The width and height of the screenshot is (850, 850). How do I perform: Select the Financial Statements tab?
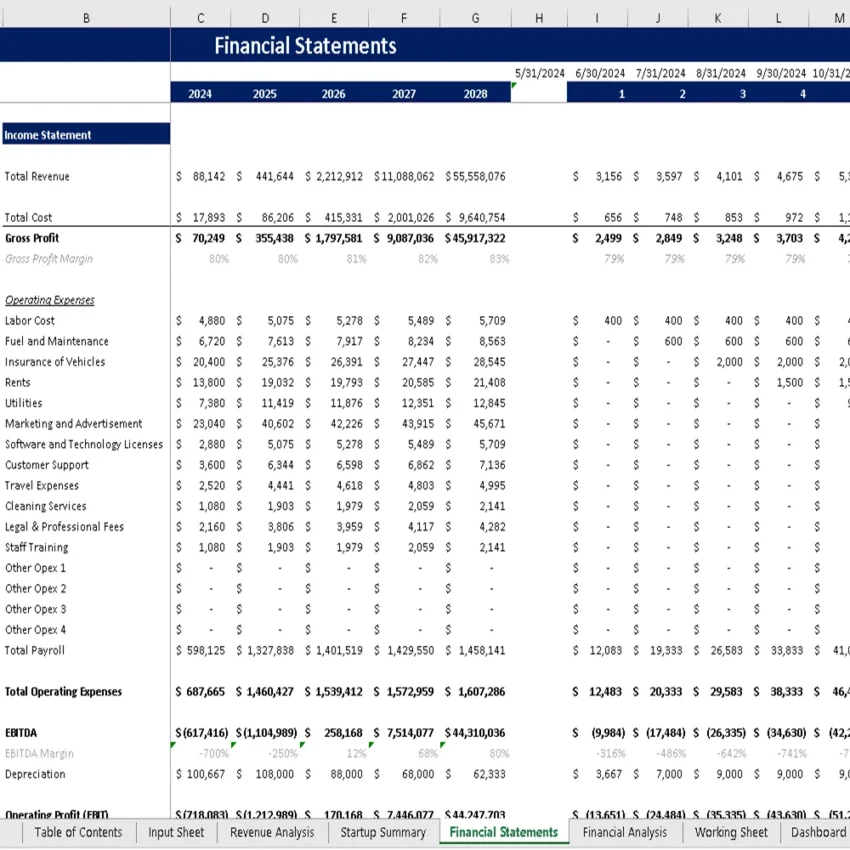coord(504,832)
